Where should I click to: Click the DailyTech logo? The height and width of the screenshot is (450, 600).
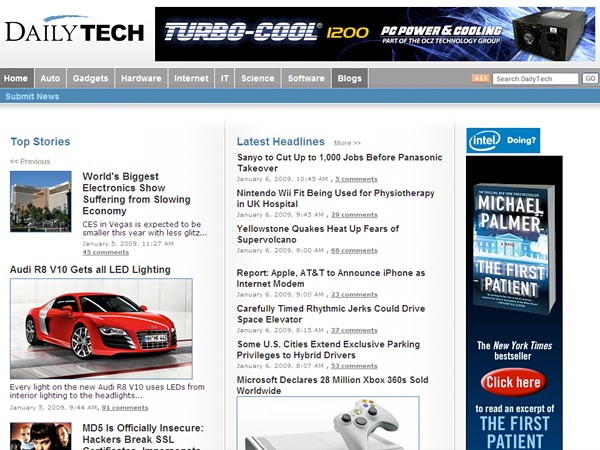pyautogui.click(x=75, y=30)
